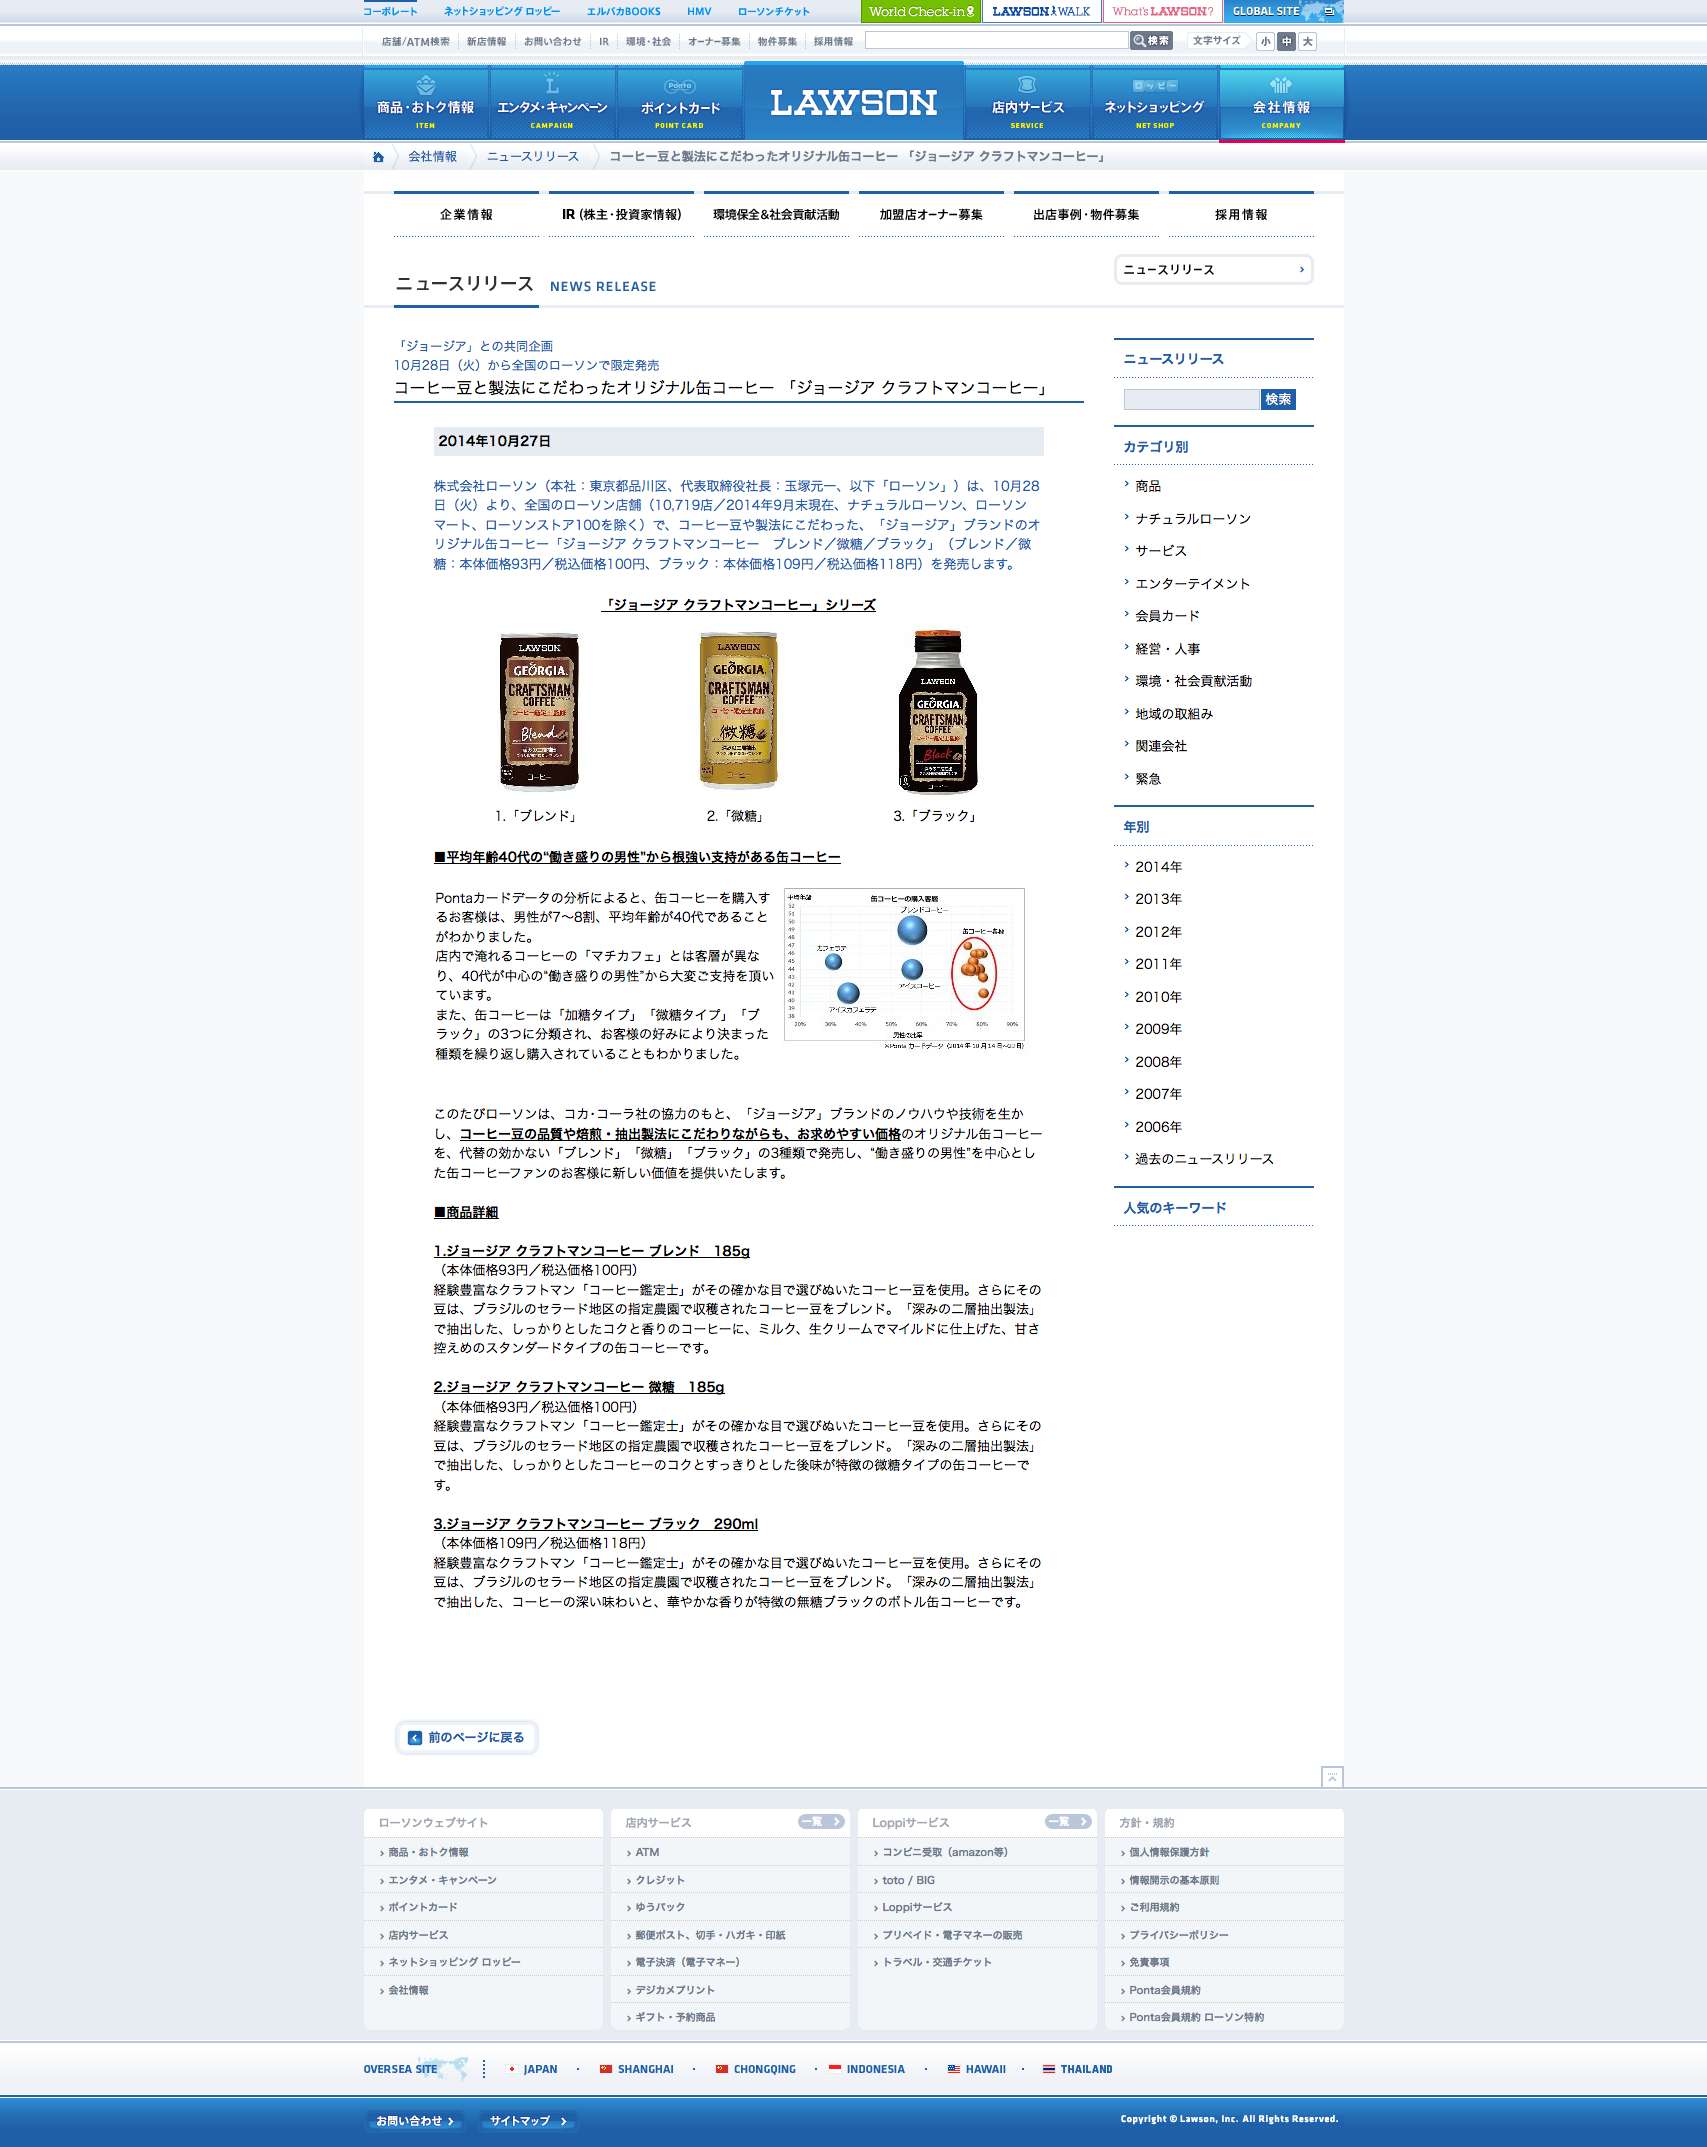Click the home icon in breadcrumb
The image size is (1707, 2147).
pyautogui.click(x=378, y=157)
